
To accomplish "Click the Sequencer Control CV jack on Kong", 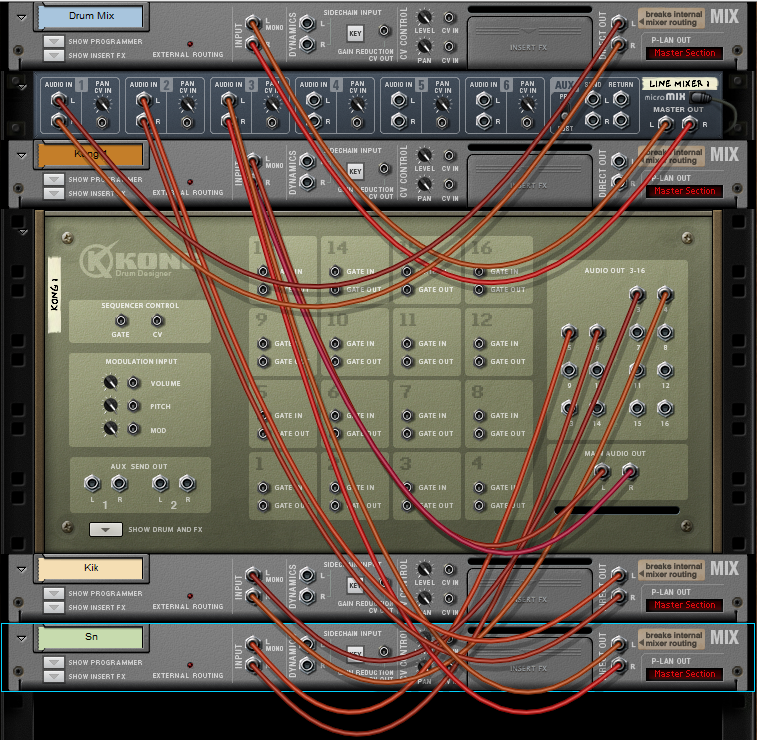I will coord(157,321).
